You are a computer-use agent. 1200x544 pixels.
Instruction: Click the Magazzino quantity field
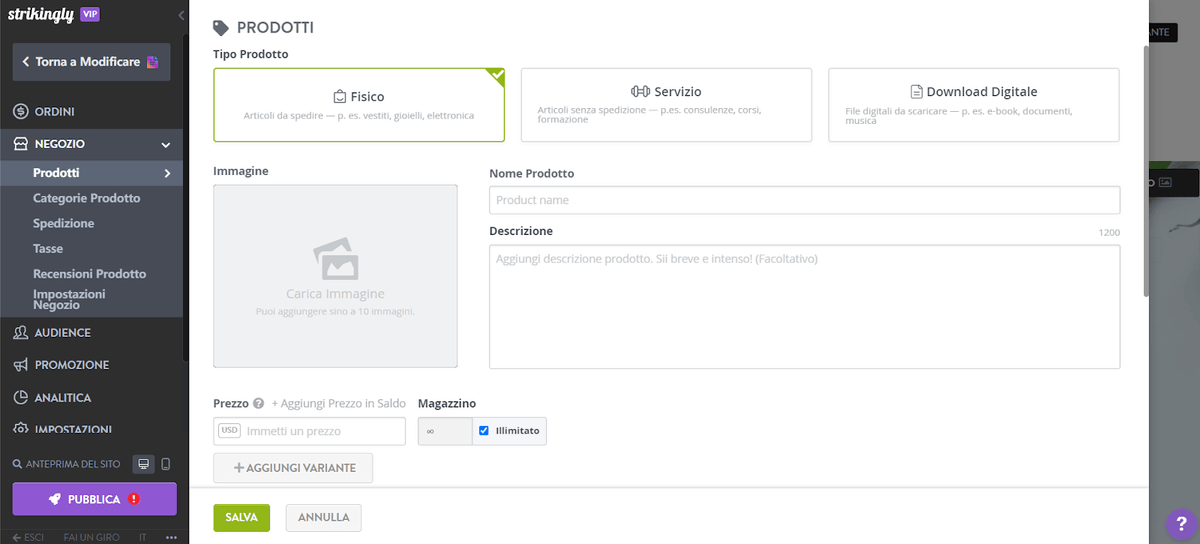pos(445,431)
